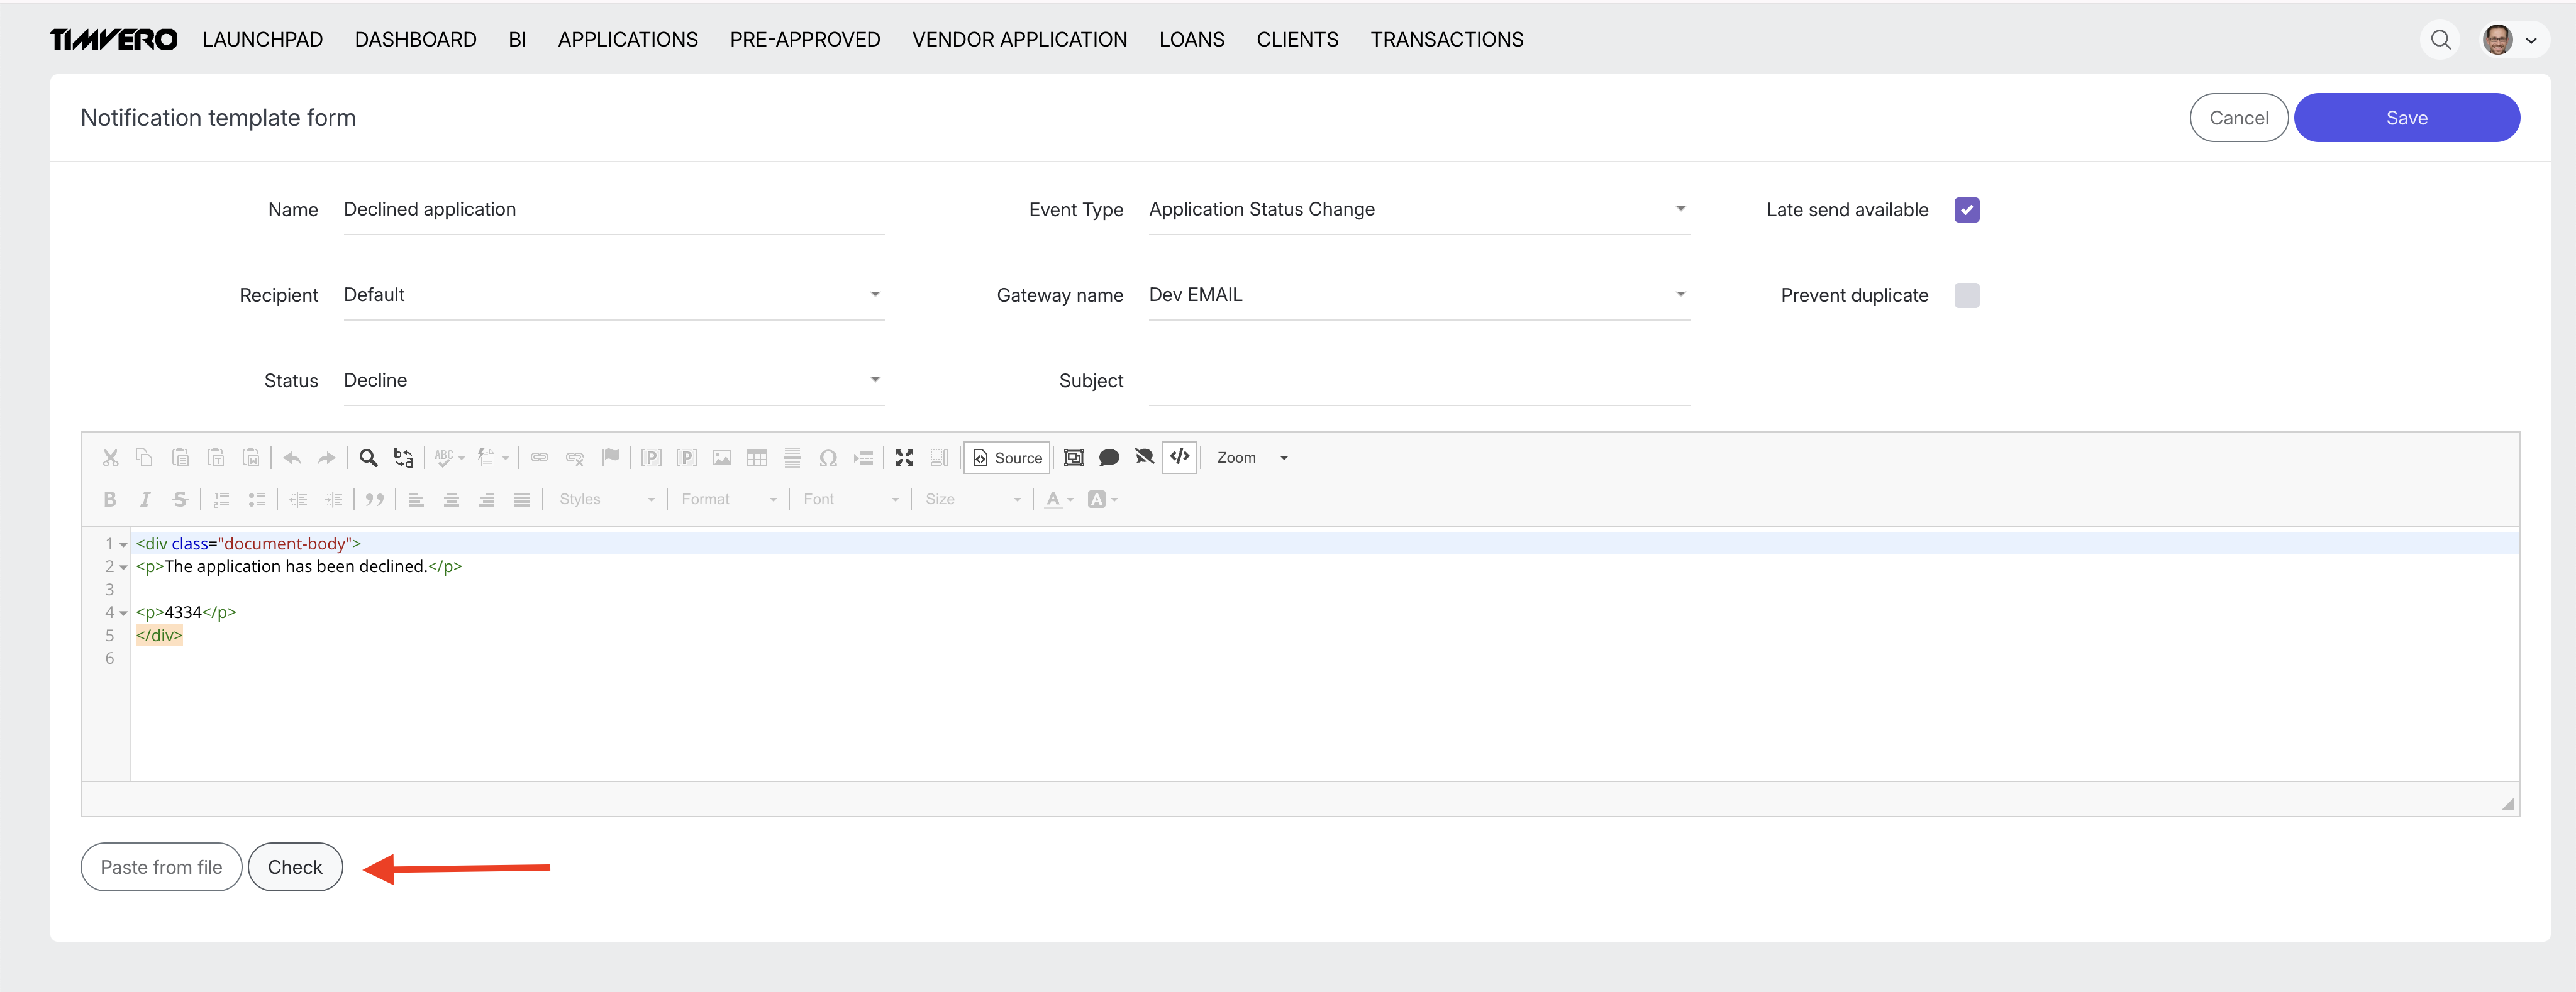Image resolution: width=2576 pixels, height=992 pixels.
Task: Expand the Status dropdown showing Decline
Action: point(613,381)
